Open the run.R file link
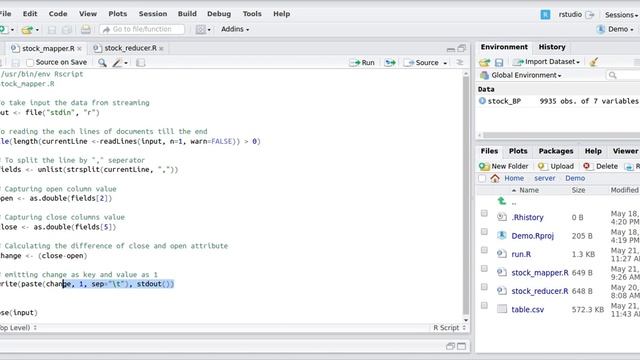 tap(521, 254)
